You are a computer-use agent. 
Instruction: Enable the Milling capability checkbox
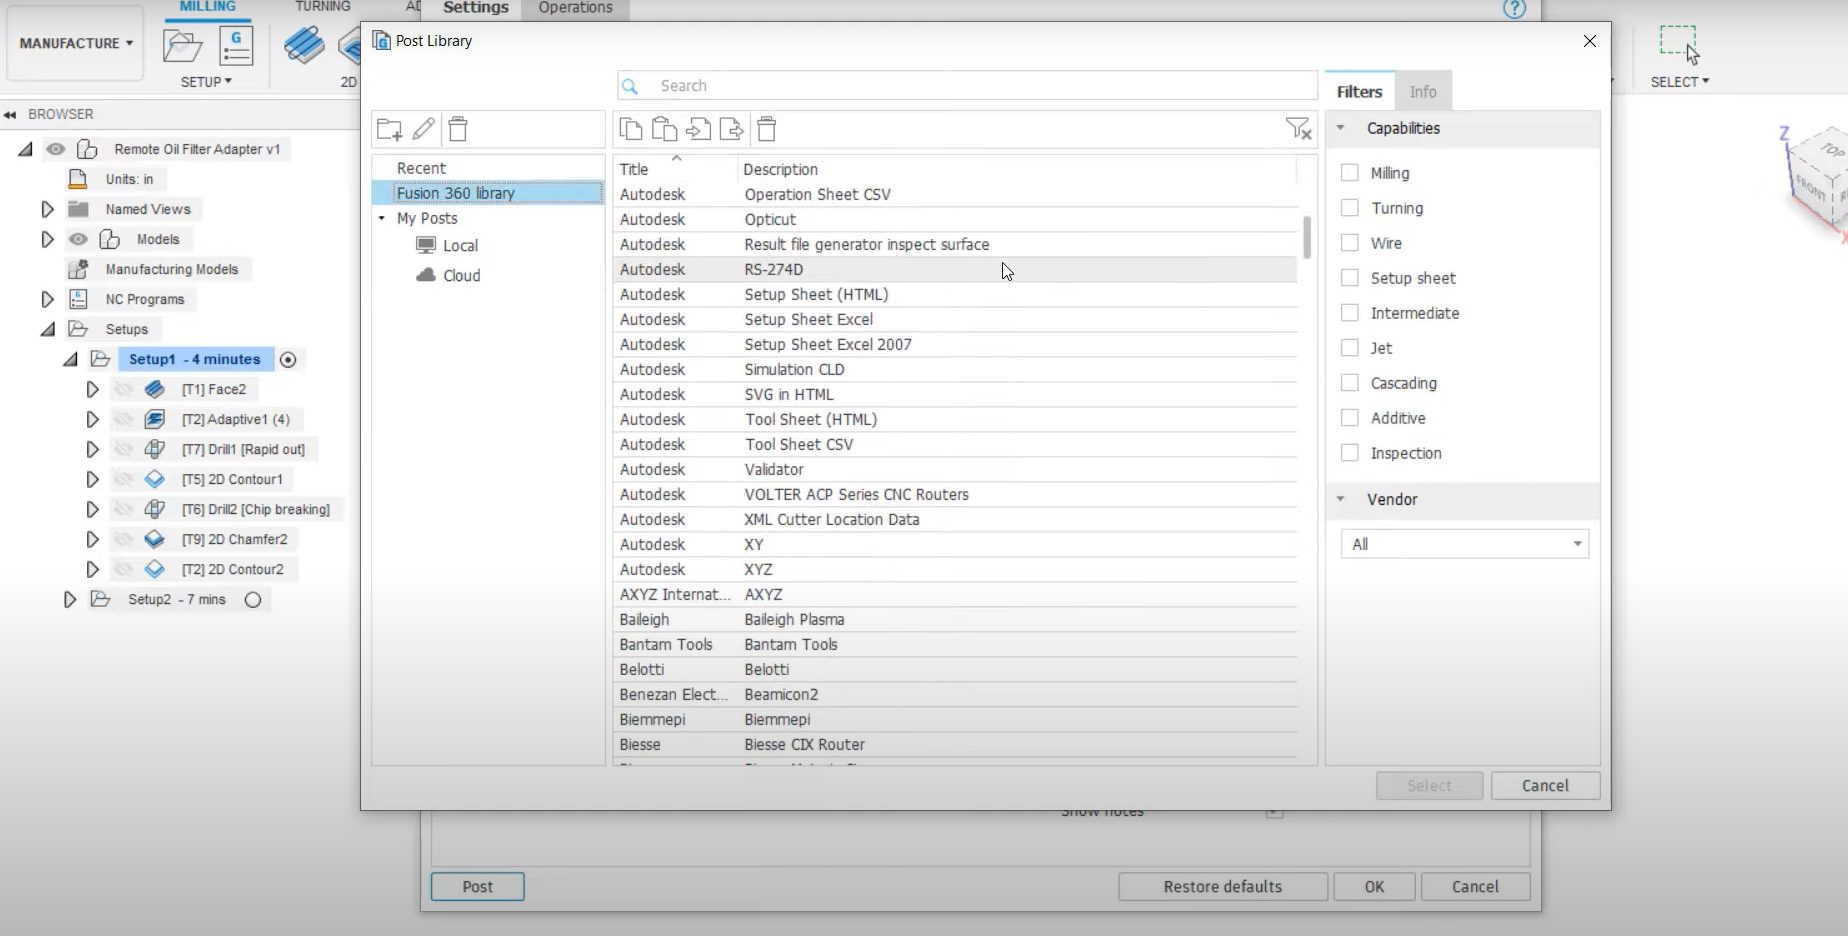1350,173
